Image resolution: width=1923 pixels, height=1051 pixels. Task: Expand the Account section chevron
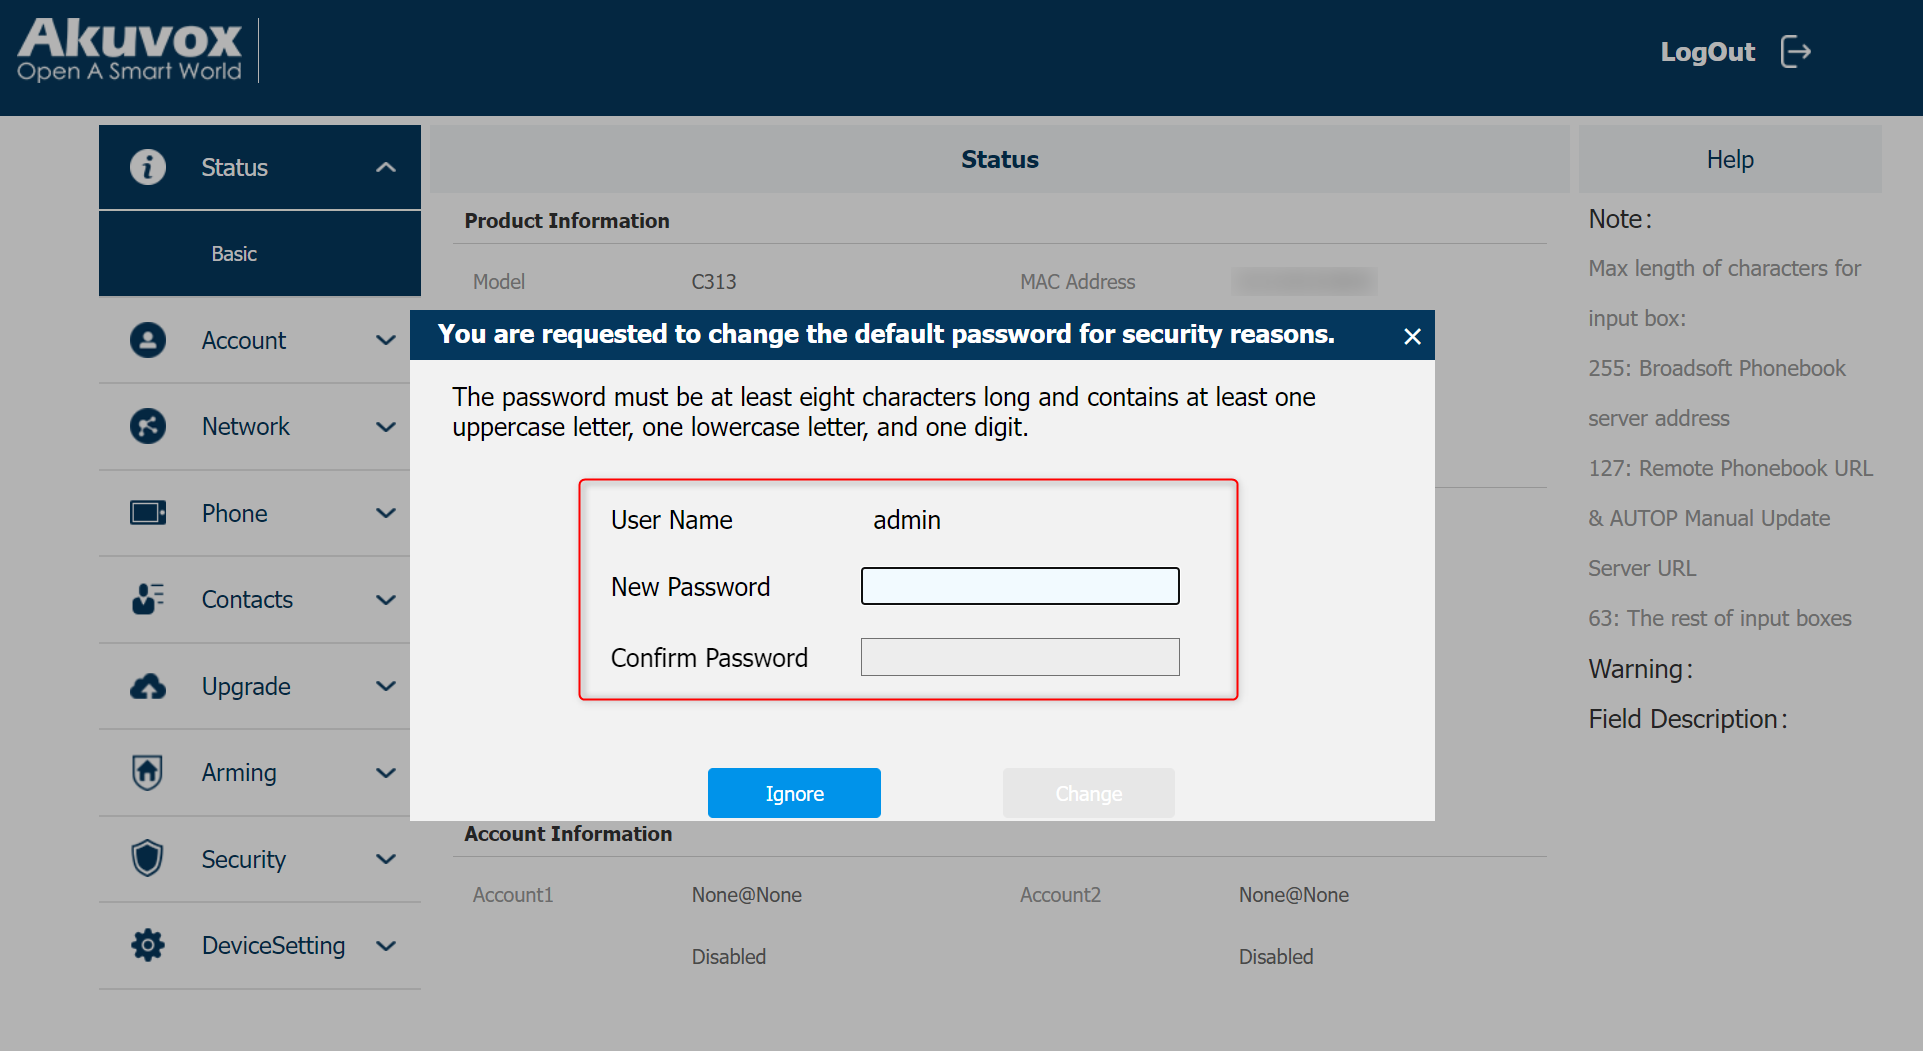coord(386,340)
